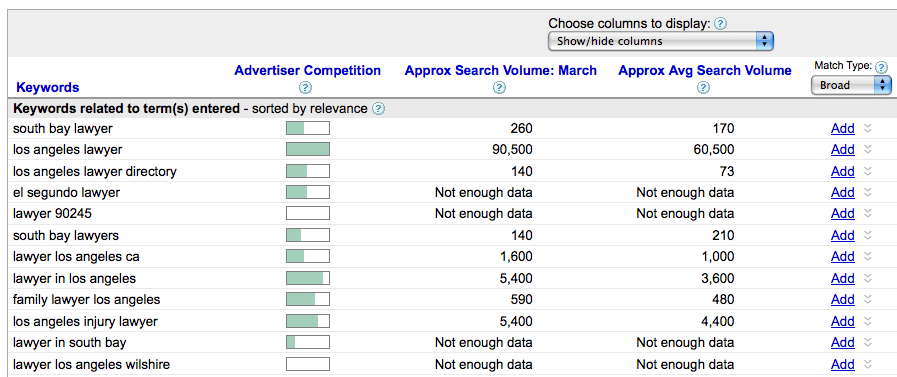Click competition bar for lawyer 90245

pyautogui.click(x=308, y=213)
